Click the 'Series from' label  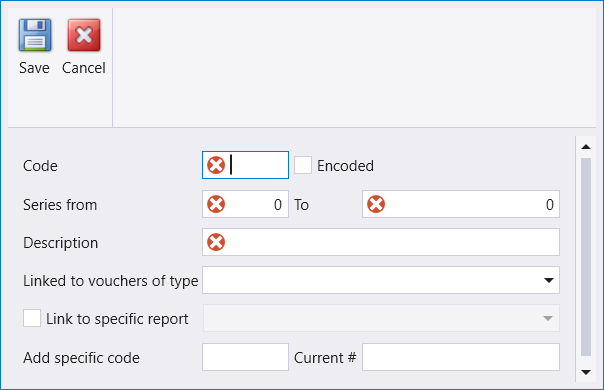coord(60,205)
